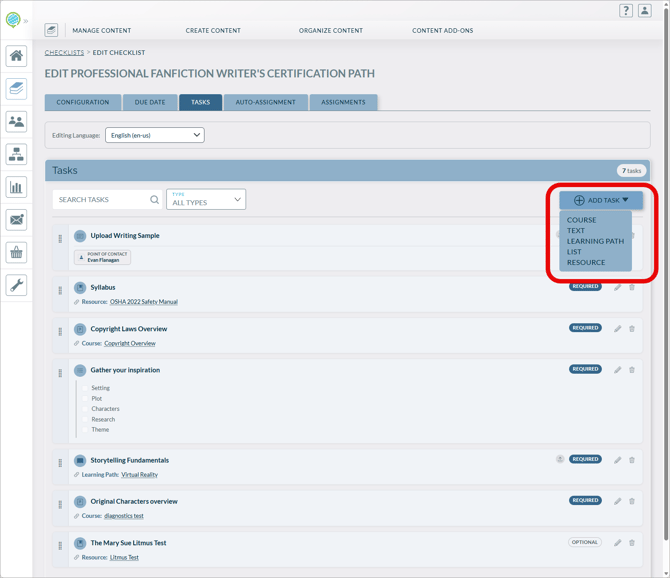Screen dimensions: 670x578
Task: Edit the Copyright Laws Overview task
Action: pyautogui.click(x=617, y=329)
